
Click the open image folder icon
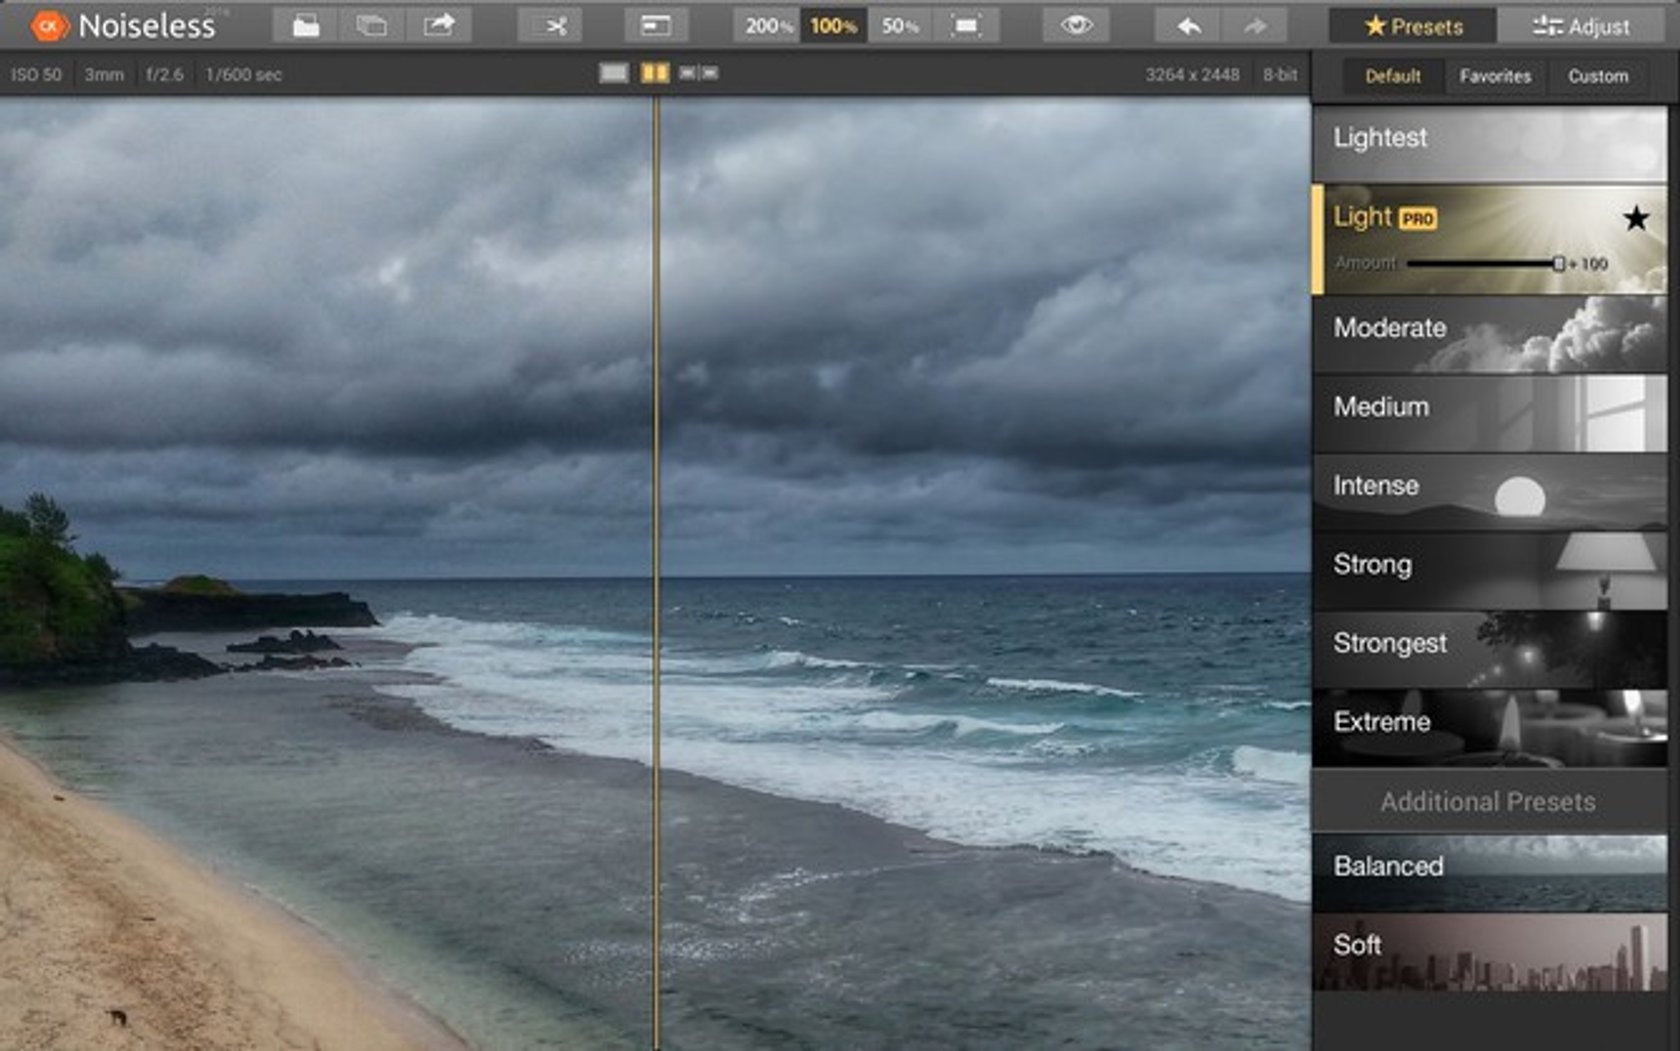[x=306, y=26]
